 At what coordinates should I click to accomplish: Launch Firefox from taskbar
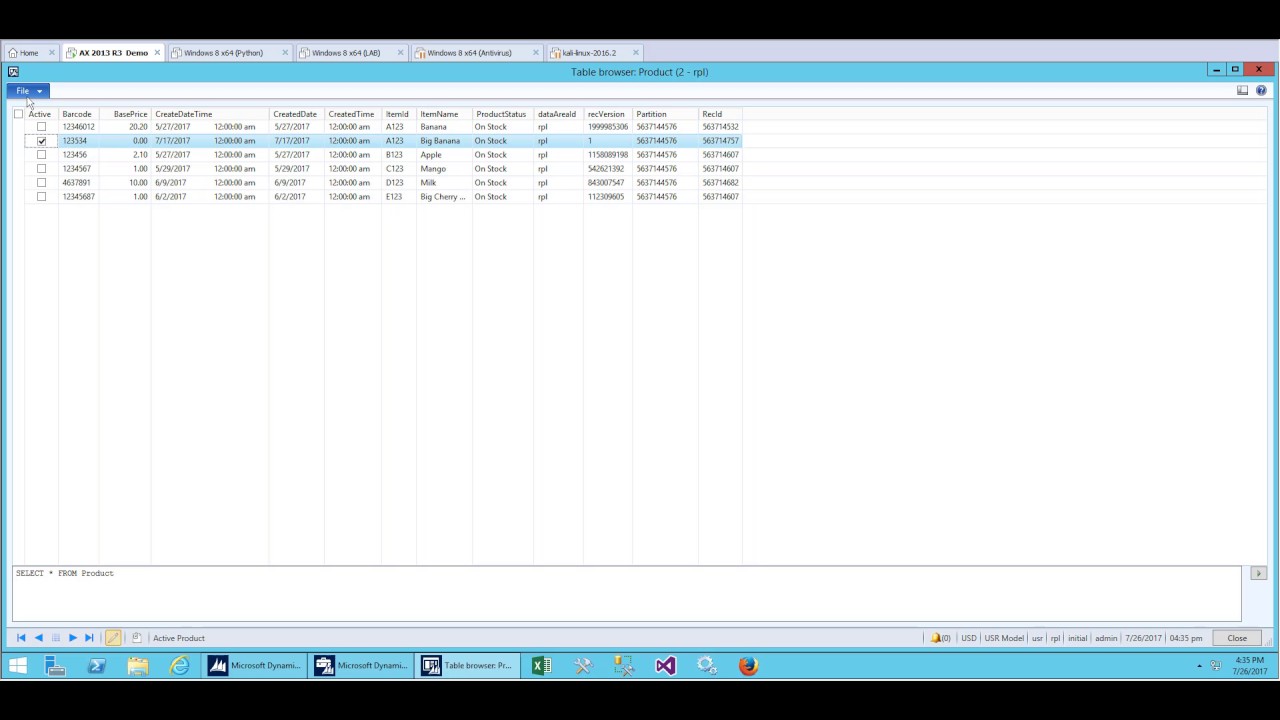click(748, 665)
